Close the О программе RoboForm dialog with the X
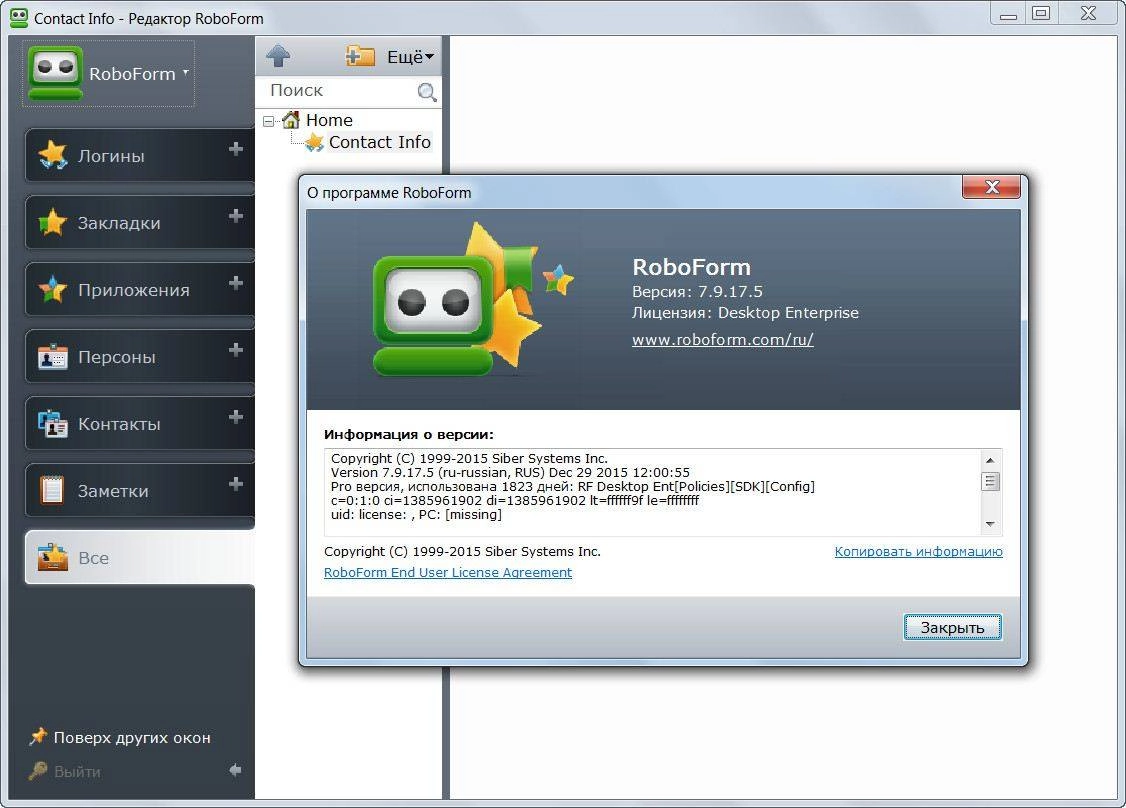 click(992, 187)
